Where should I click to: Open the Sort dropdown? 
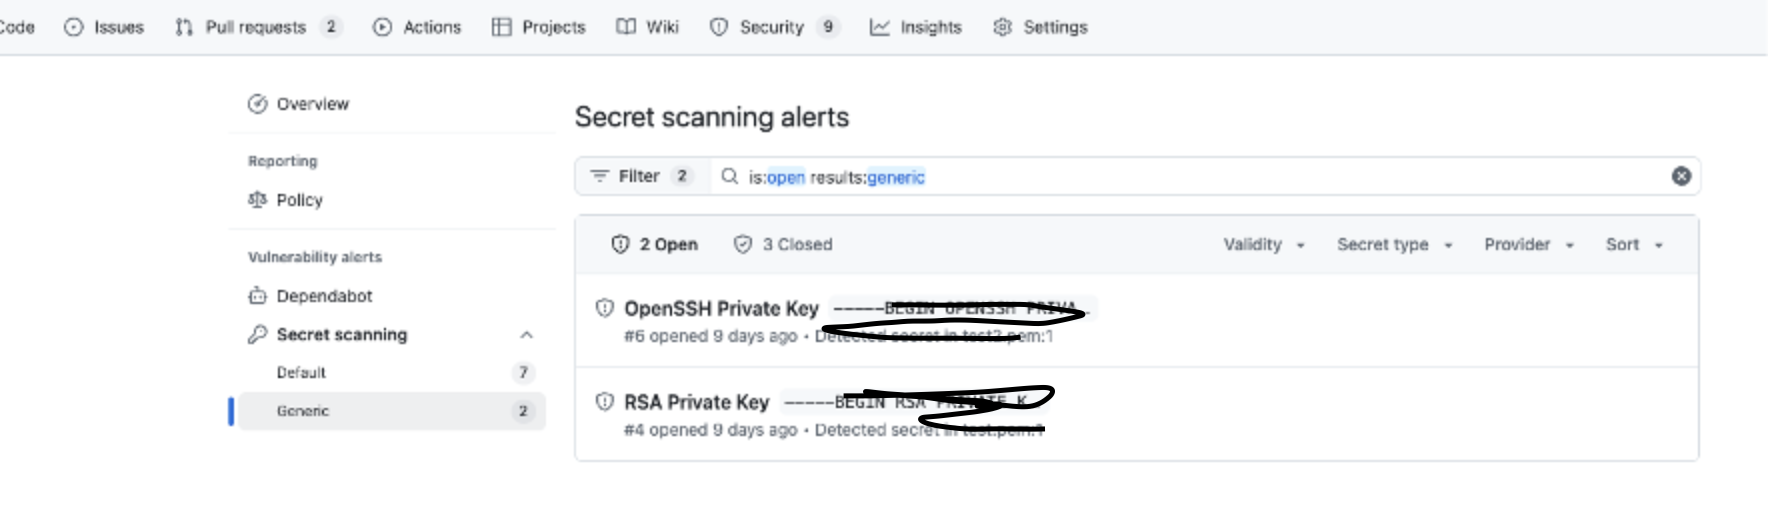[x=1634, y=244]
